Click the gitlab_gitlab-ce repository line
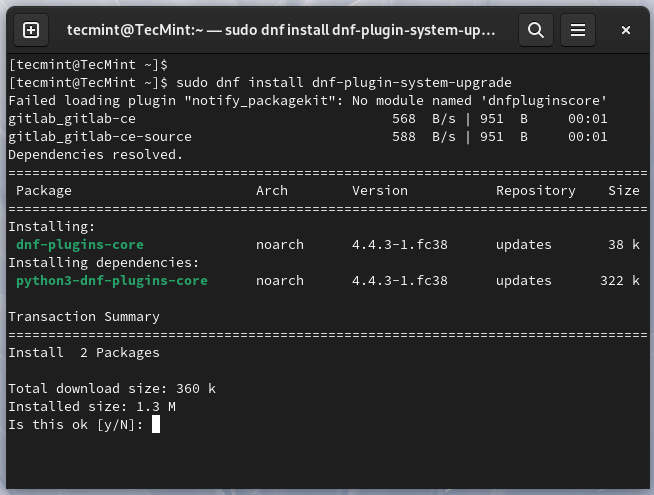This screenshot has width=654, height=495. pyautogui.click(x=308, y=119)
